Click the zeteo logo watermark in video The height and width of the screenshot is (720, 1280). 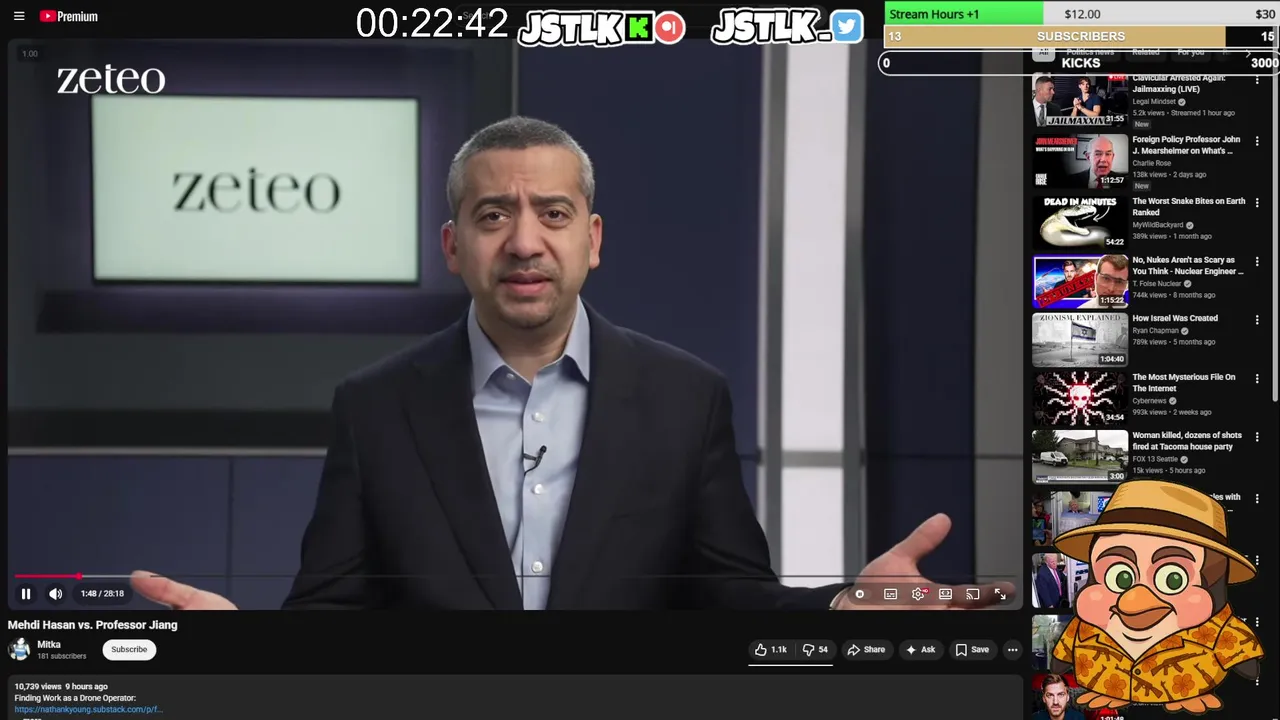[111, 79]
